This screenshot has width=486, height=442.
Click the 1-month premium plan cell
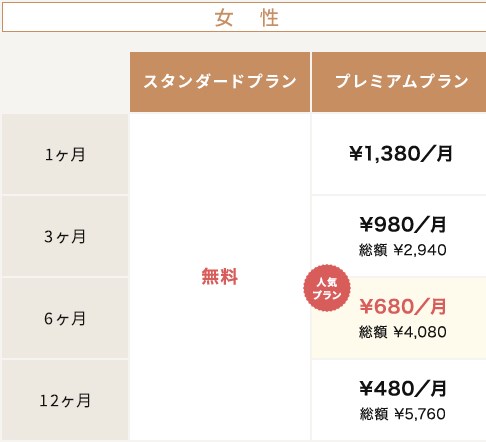click(399, 154)
